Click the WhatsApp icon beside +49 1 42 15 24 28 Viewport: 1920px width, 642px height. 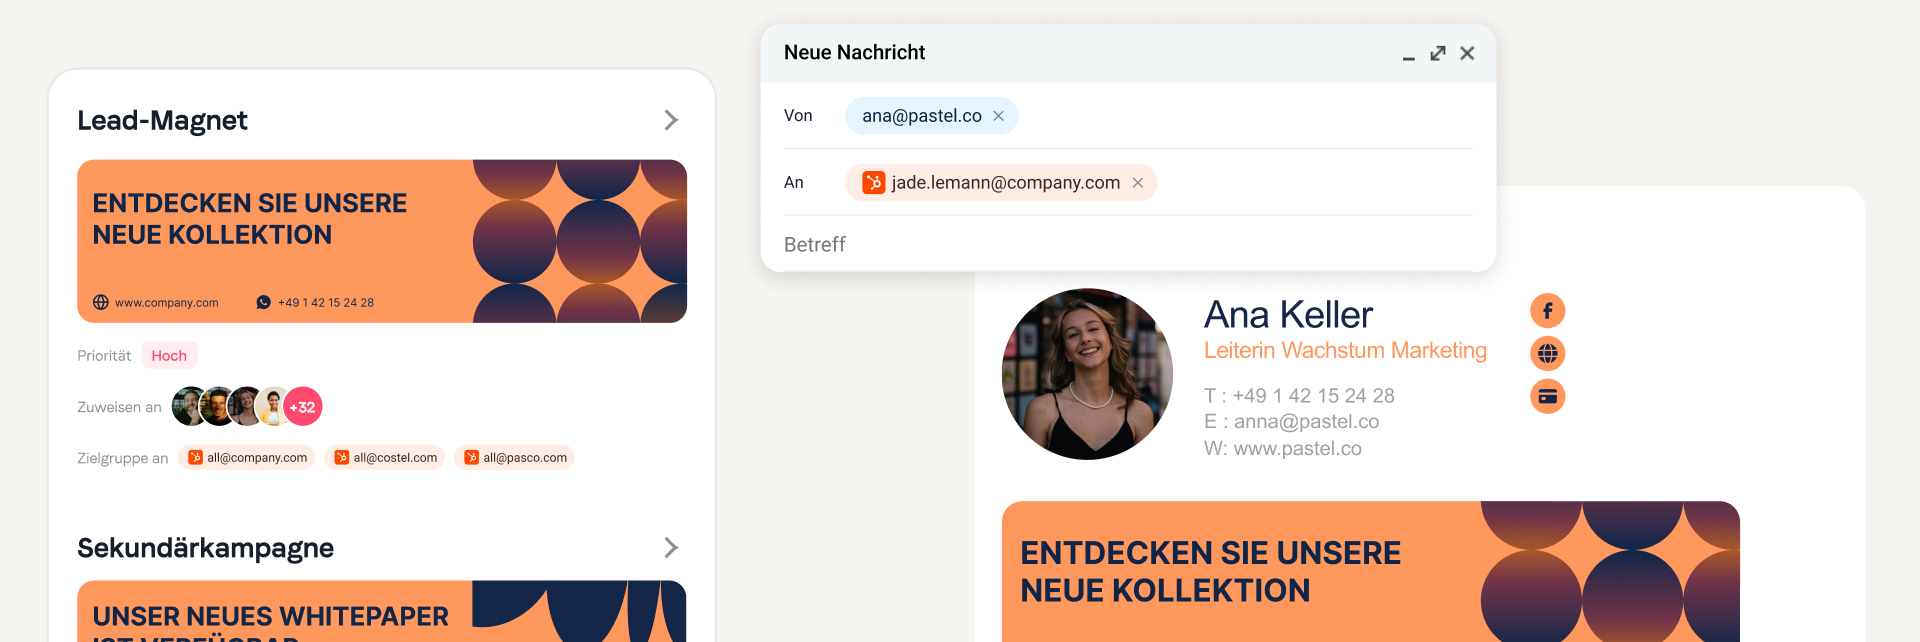click(x=263, y=302)
